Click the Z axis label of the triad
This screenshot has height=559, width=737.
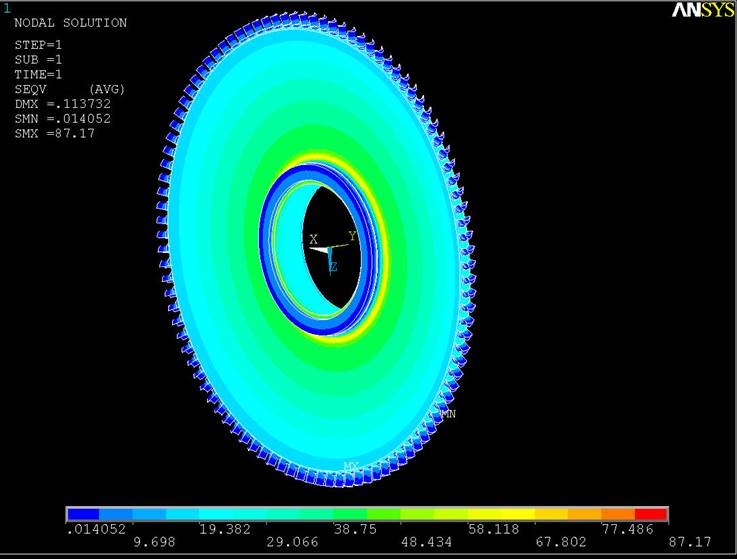333,267
